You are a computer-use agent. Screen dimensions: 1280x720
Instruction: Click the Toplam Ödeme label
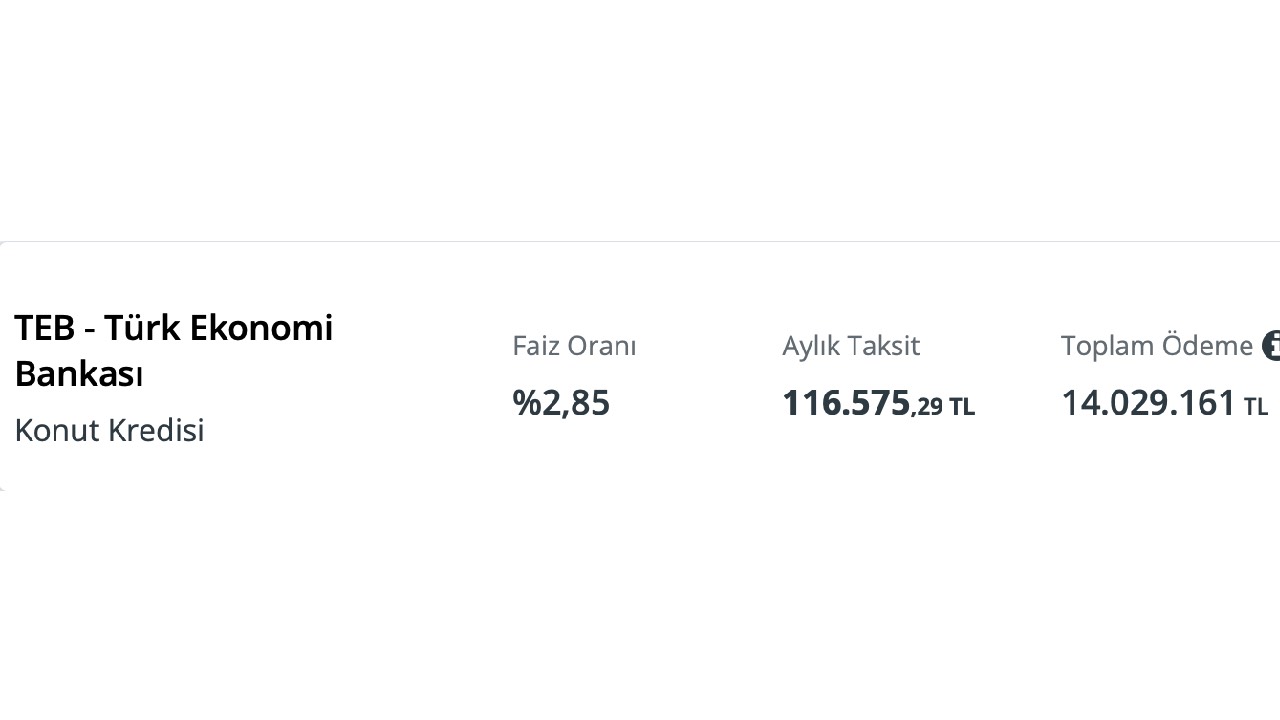(x=1156, y=346)
